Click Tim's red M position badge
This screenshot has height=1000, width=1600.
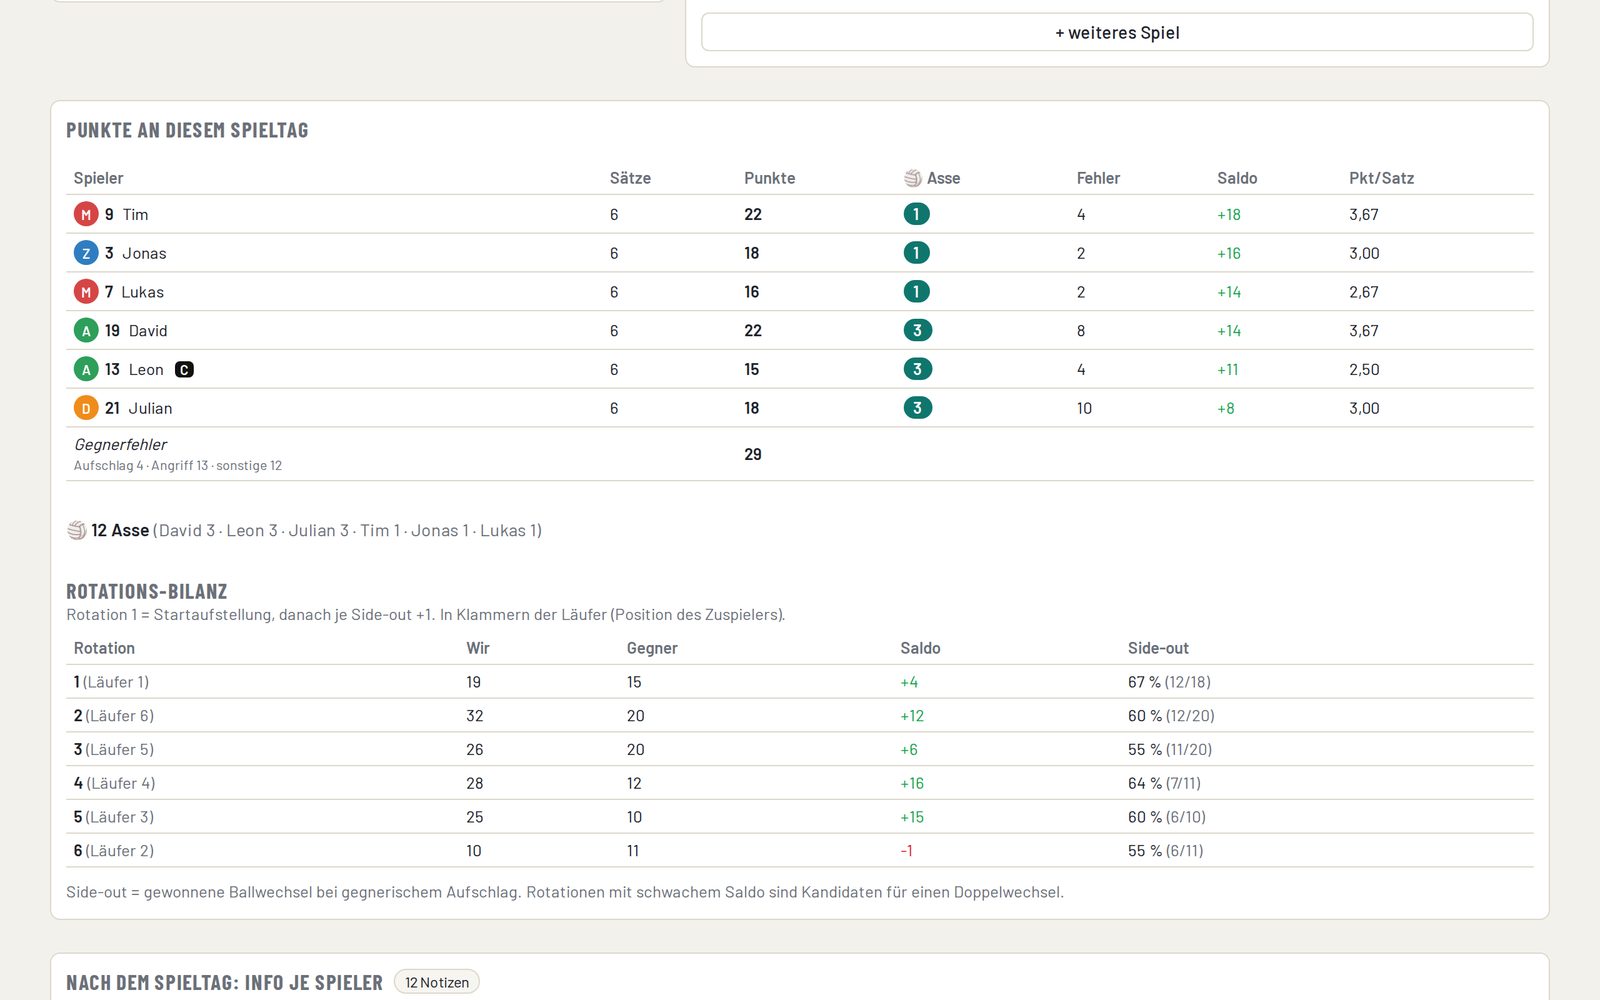pos(86,214)
